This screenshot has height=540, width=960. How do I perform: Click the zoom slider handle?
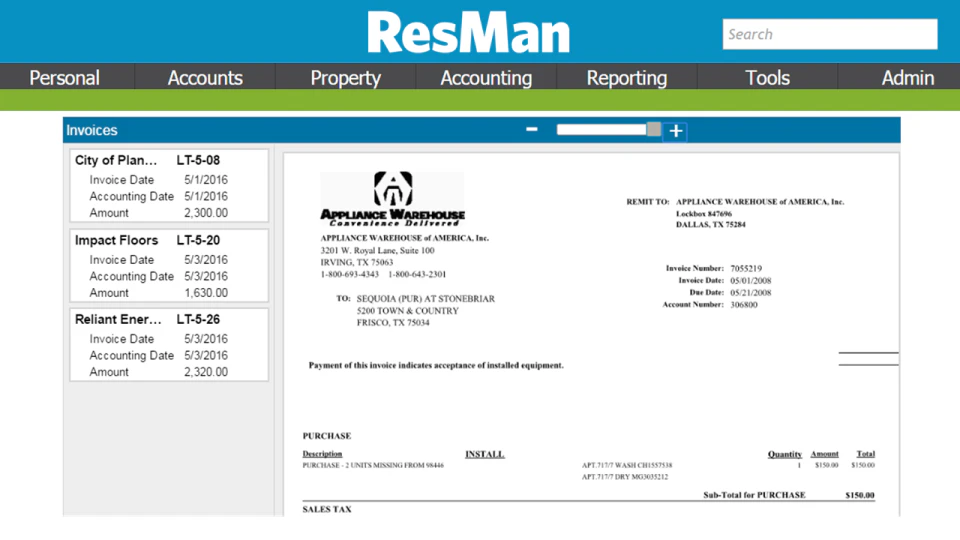[x=654, y=129]
